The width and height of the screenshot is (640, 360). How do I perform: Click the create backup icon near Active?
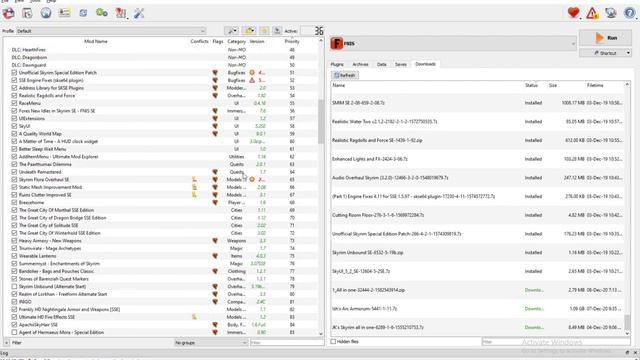(x=277, y=31)
